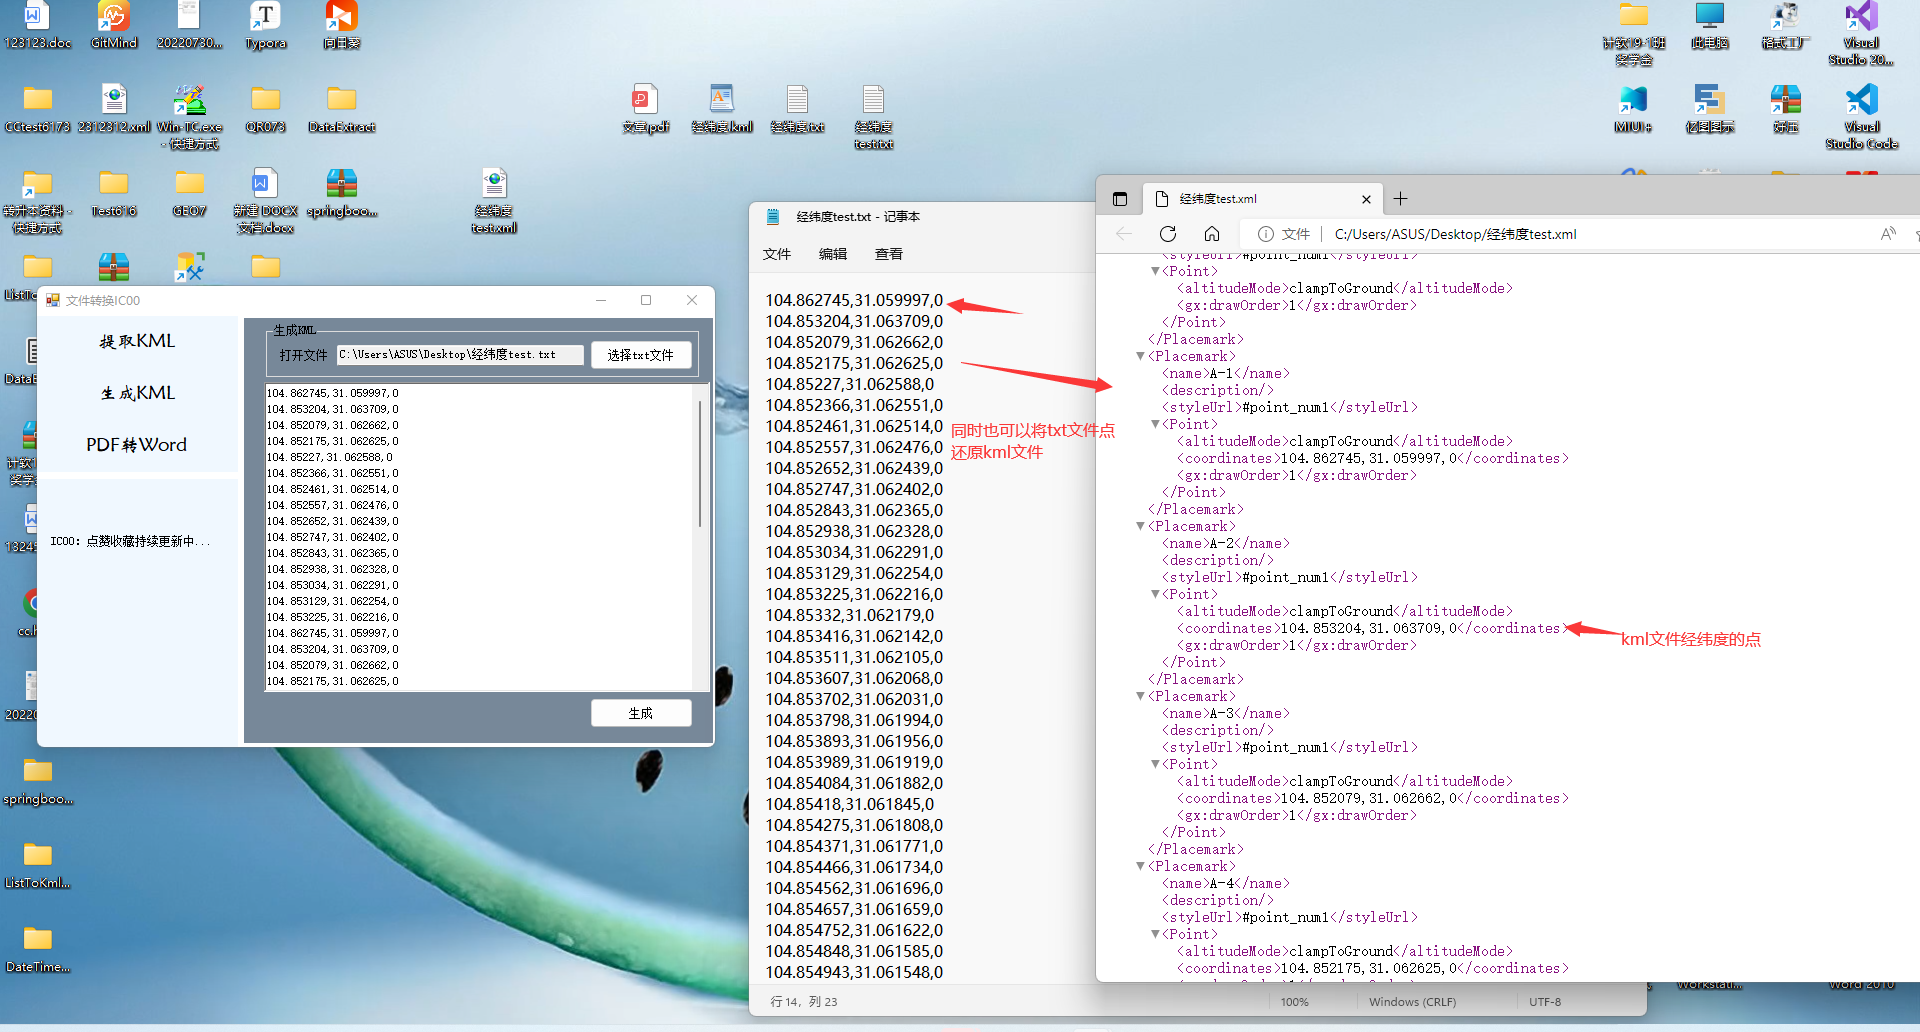
Task: Select the GEO7 folder on desktop
Action: click(x=189, y=192)
